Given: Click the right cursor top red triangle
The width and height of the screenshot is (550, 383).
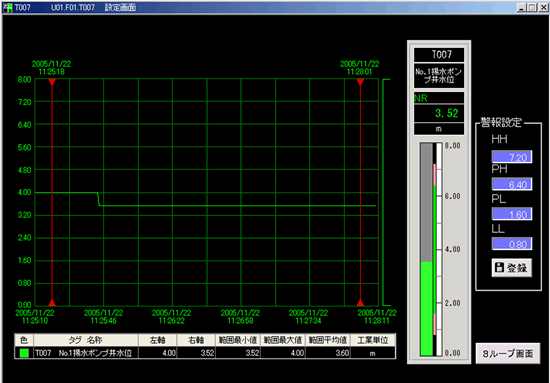Looking at the screenshot, I should tap(360, 82).
